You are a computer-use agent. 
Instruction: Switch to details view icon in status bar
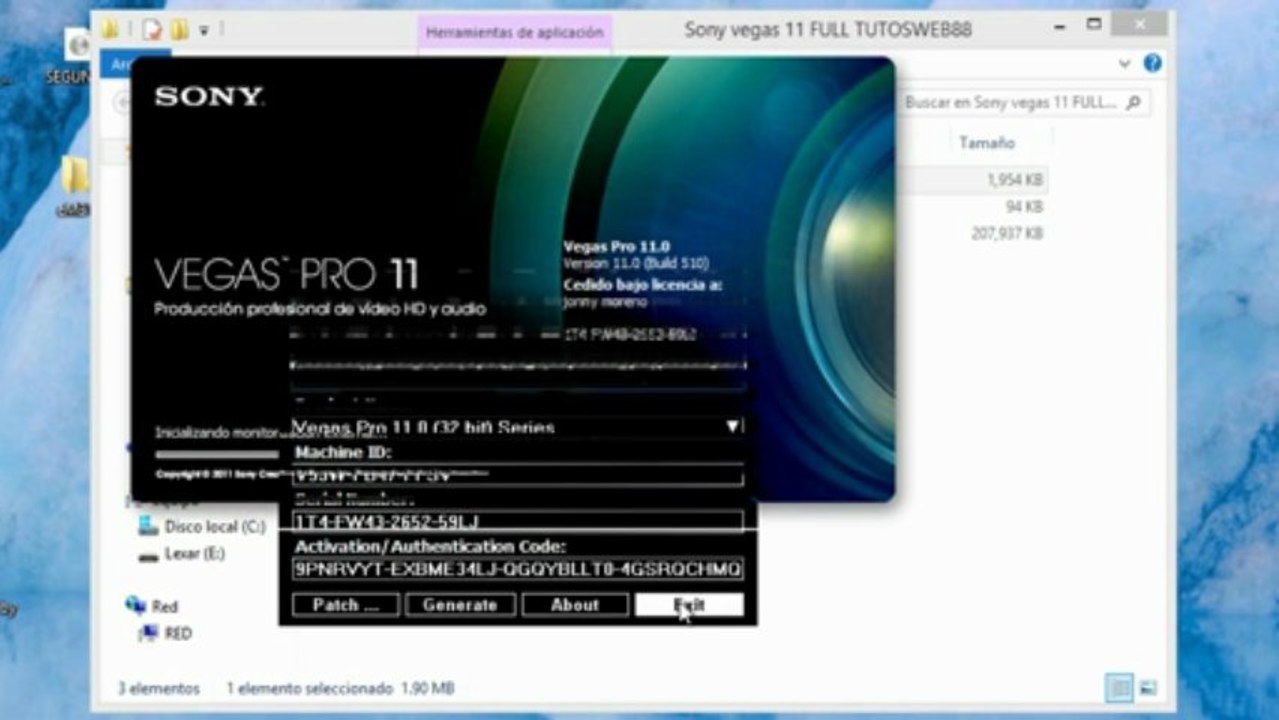tap(1119, 688)
